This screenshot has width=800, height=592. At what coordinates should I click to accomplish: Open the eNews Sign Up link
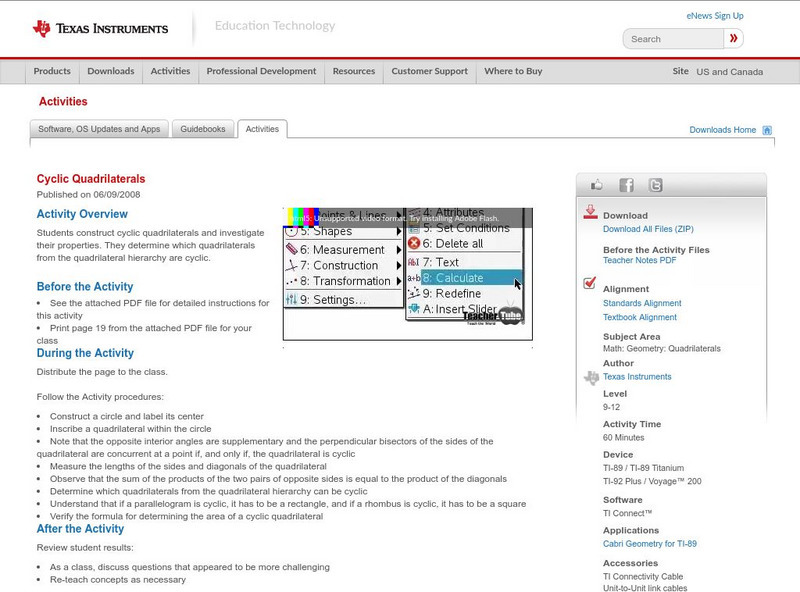click(x=715, y=16)
